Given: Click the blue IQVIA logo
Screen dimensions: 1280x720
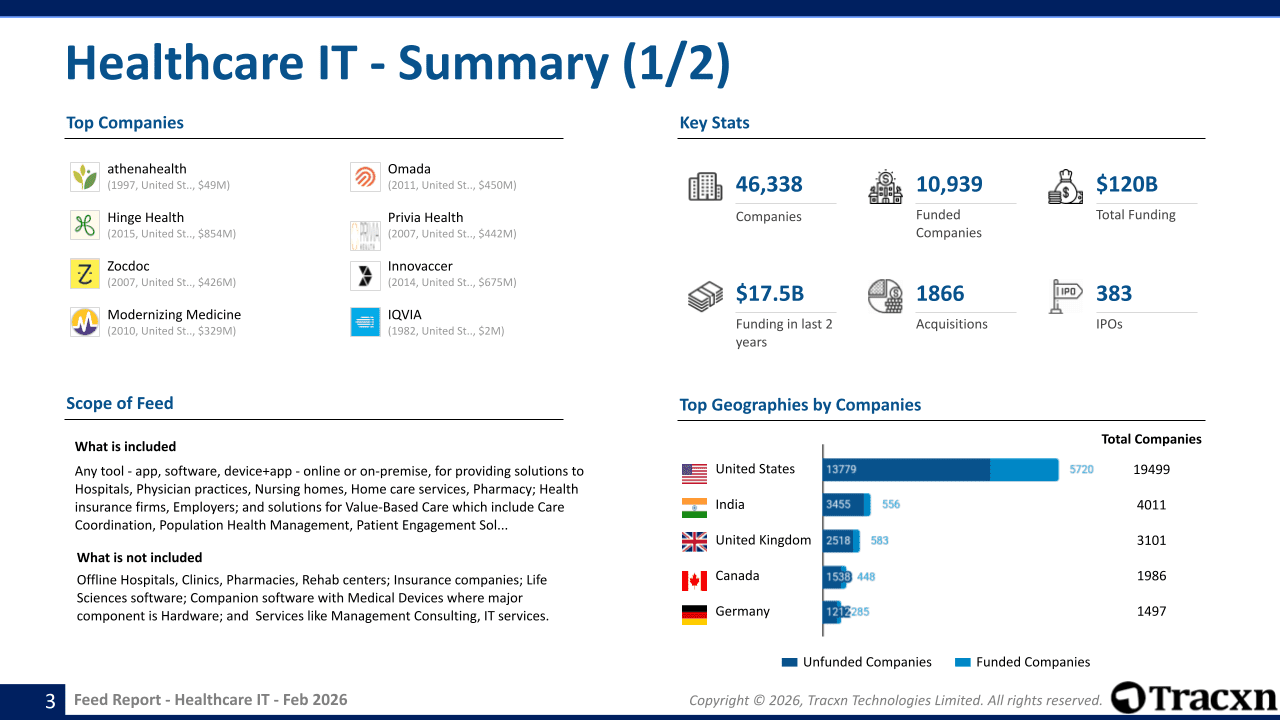Looking at the screenshot, I should [x=365, y=322].
